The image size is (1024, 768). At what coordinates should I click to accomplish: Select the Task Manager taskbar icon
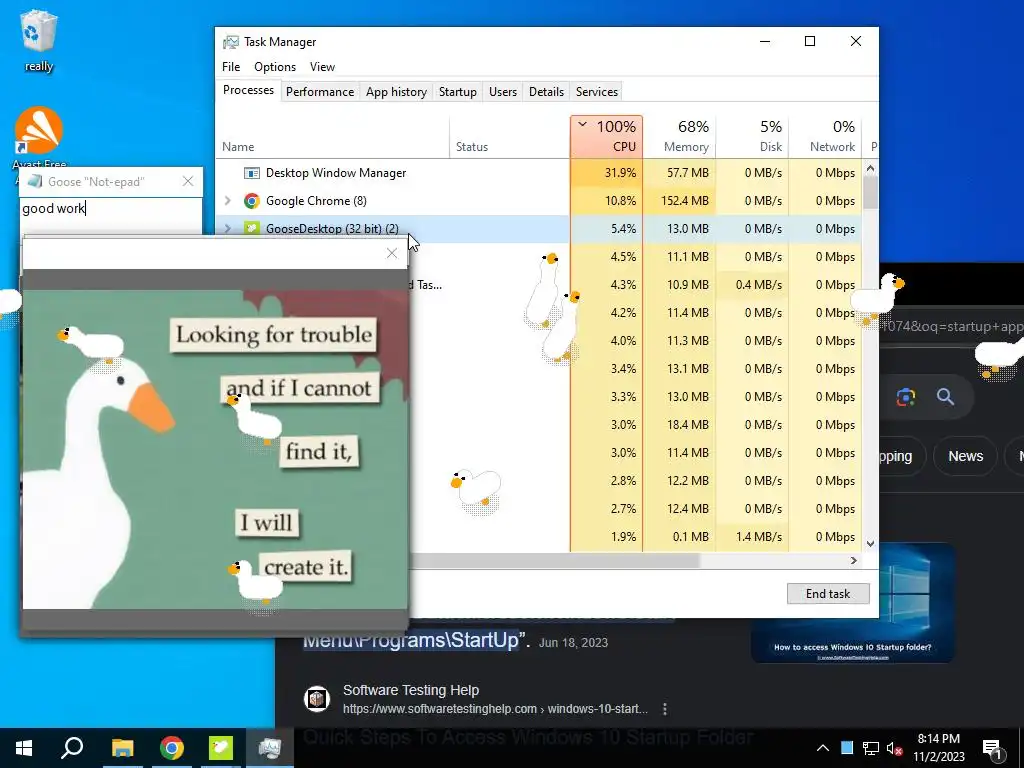(x=270, y=748)
